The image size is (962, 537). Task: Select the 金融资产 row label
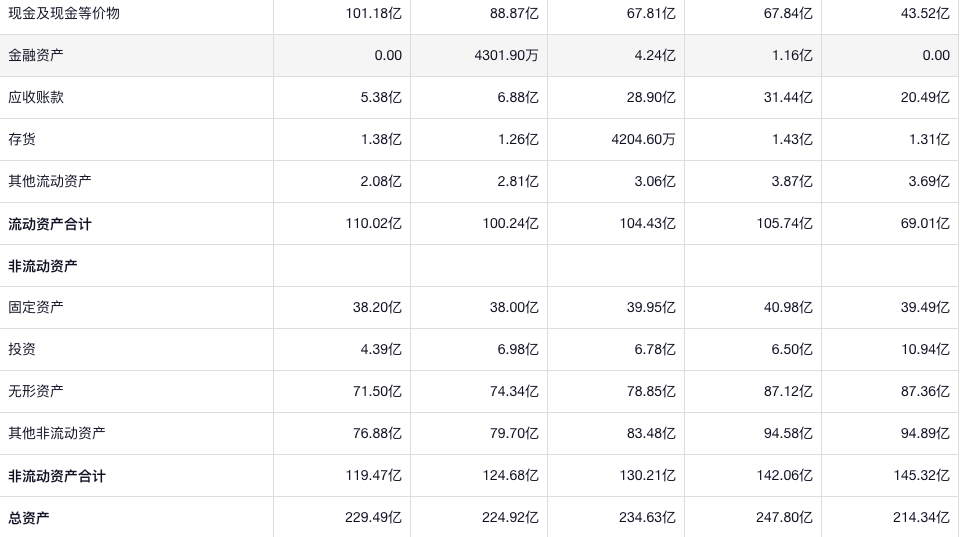[x=36, y=56]
